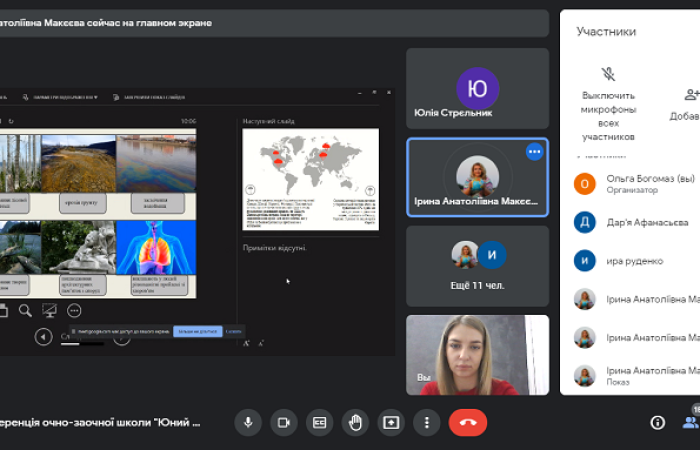Screen dimensions: 700x450
Task: Raise hand in the meeting
Action: (x=355, y=422)
